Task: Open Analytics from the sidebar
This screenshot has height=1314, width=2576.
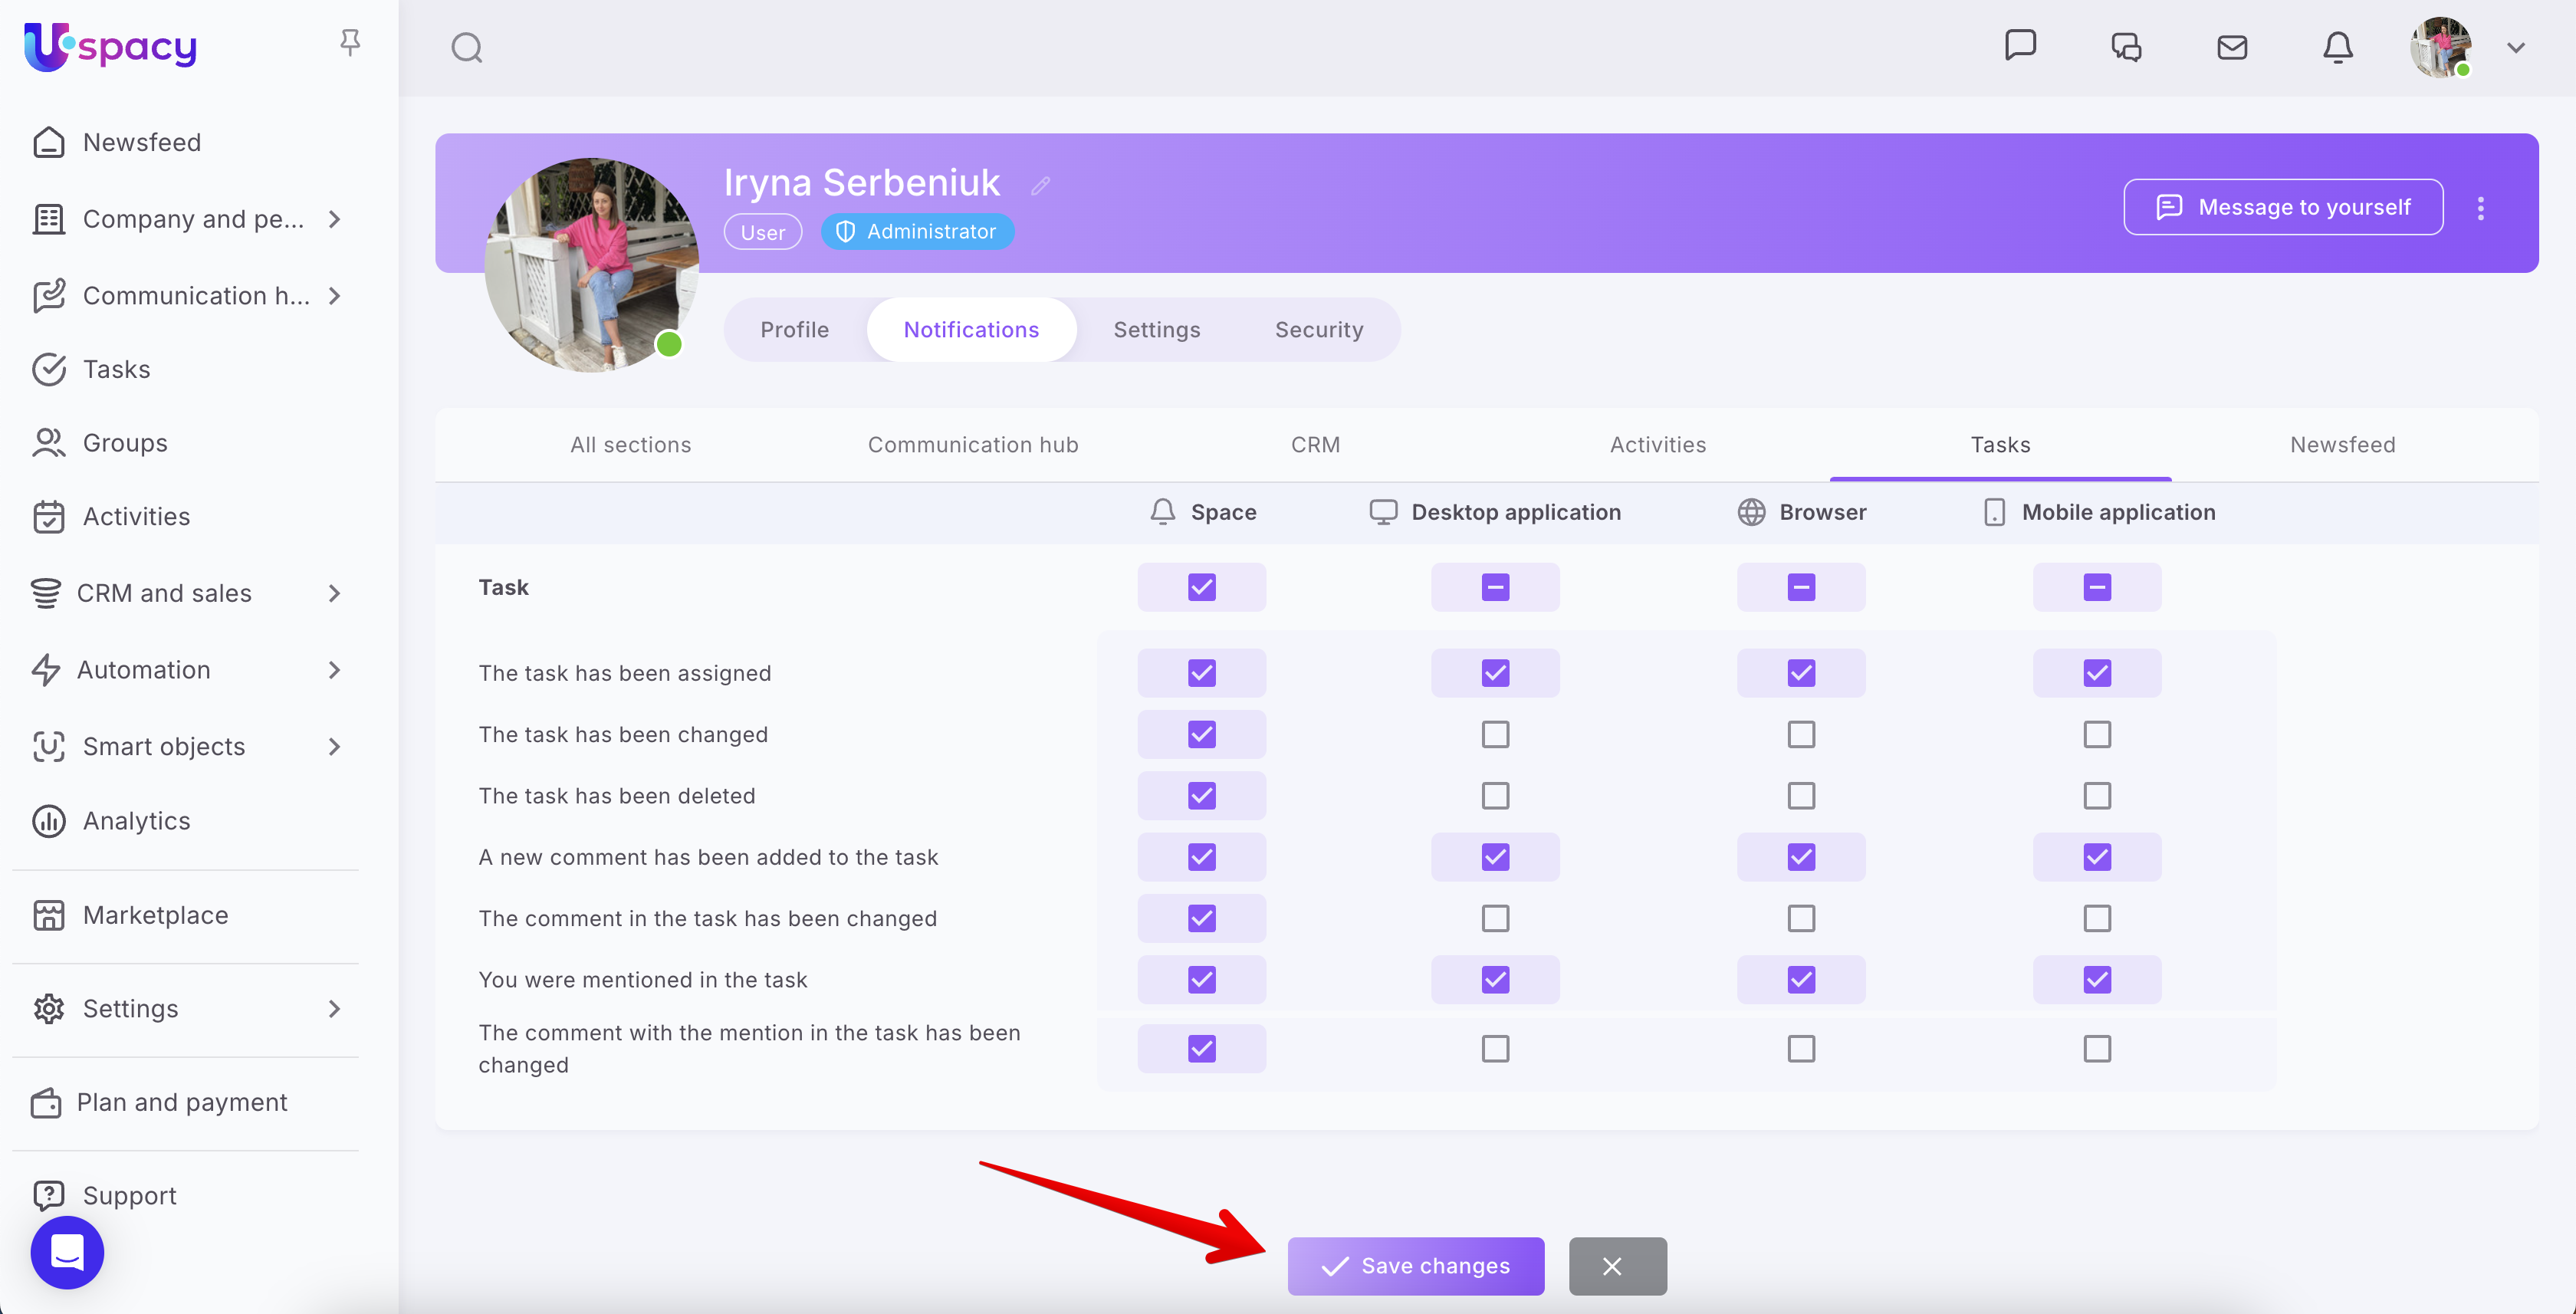Action: click(x=136, y=820)
